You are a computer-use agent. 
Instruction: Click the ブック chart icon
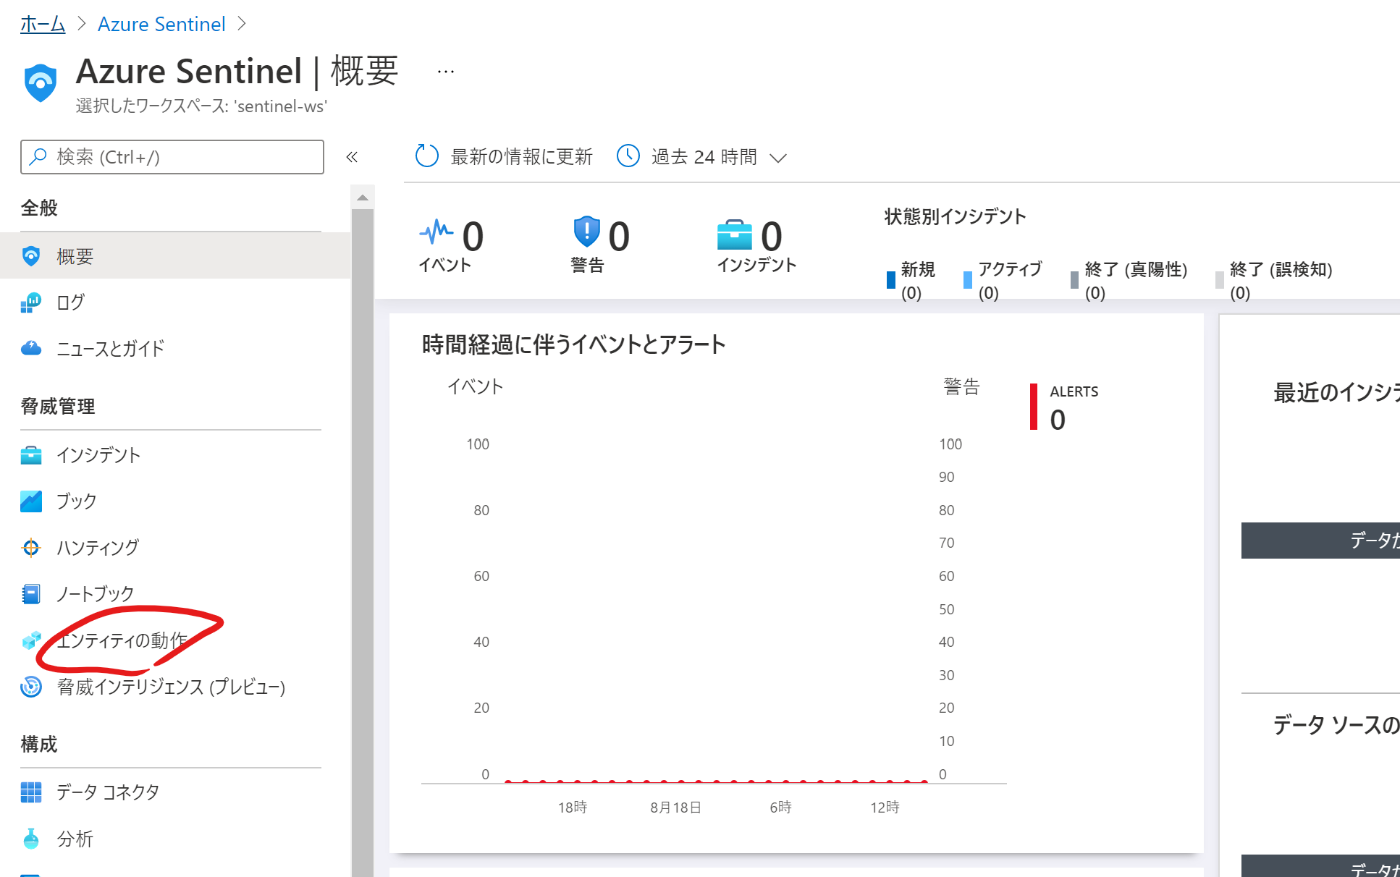tap(31, 501)
